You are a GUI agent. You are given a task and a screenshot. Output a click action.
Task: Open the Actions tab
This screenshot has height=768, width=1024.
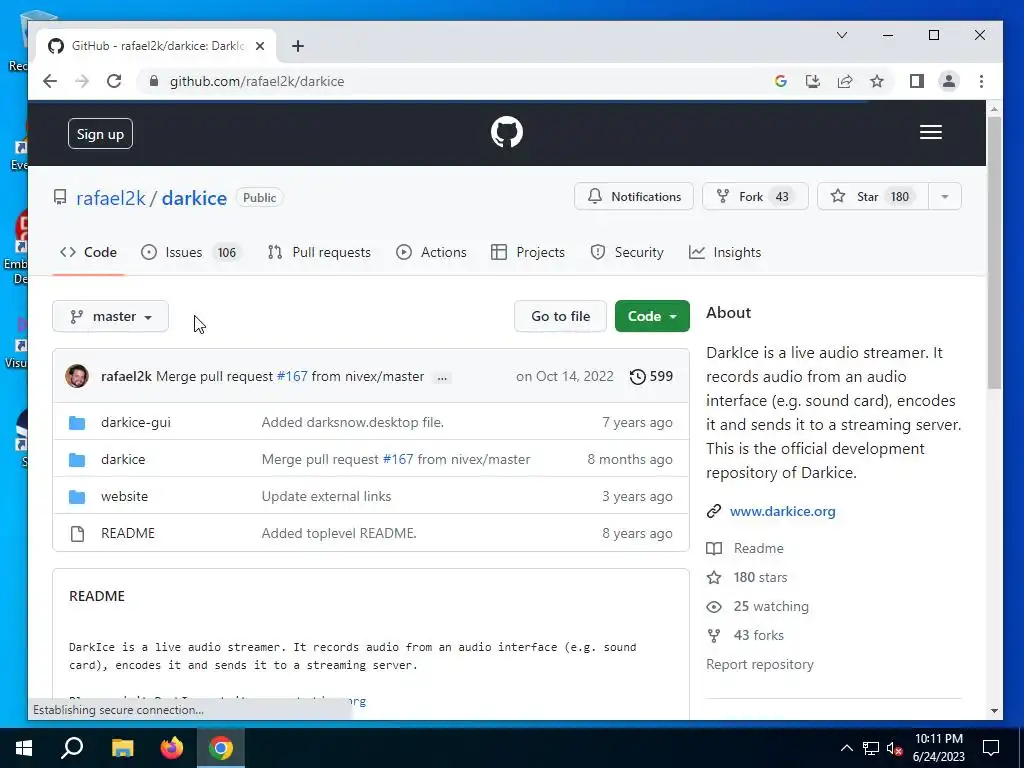tap(431, 252)
